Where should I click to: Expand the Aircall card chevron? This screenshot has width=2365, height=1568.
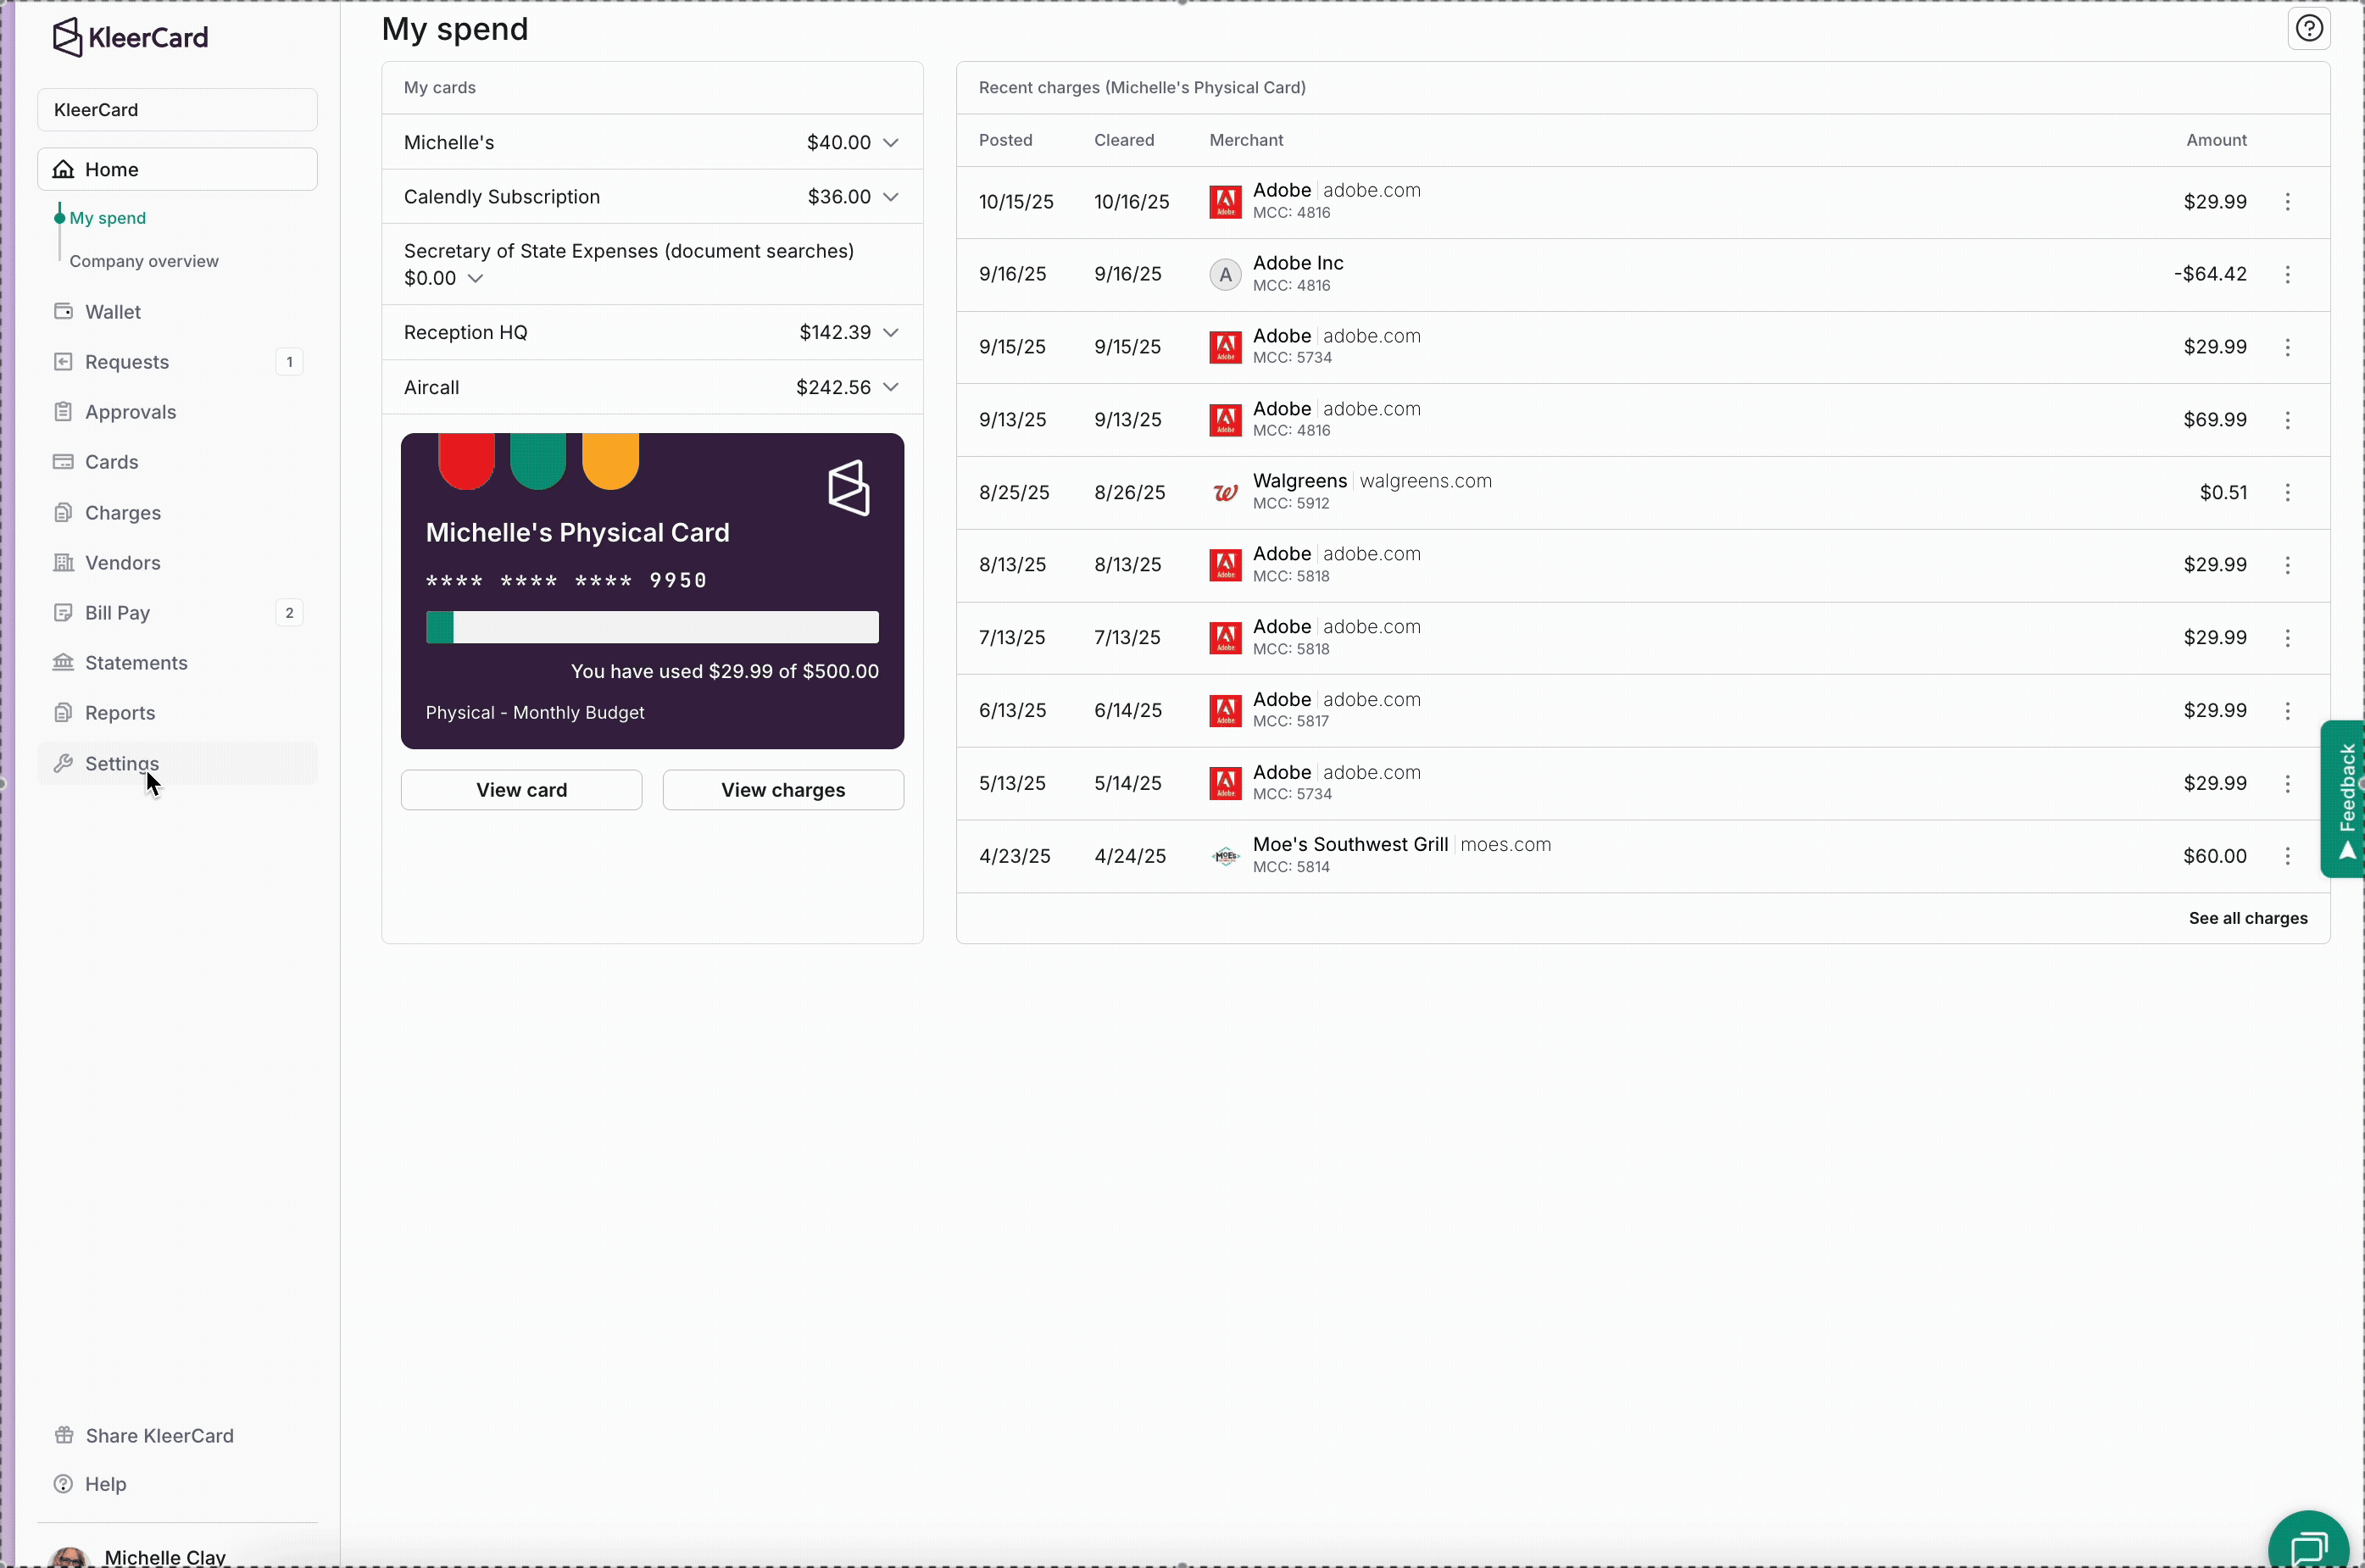click(892, 387)
